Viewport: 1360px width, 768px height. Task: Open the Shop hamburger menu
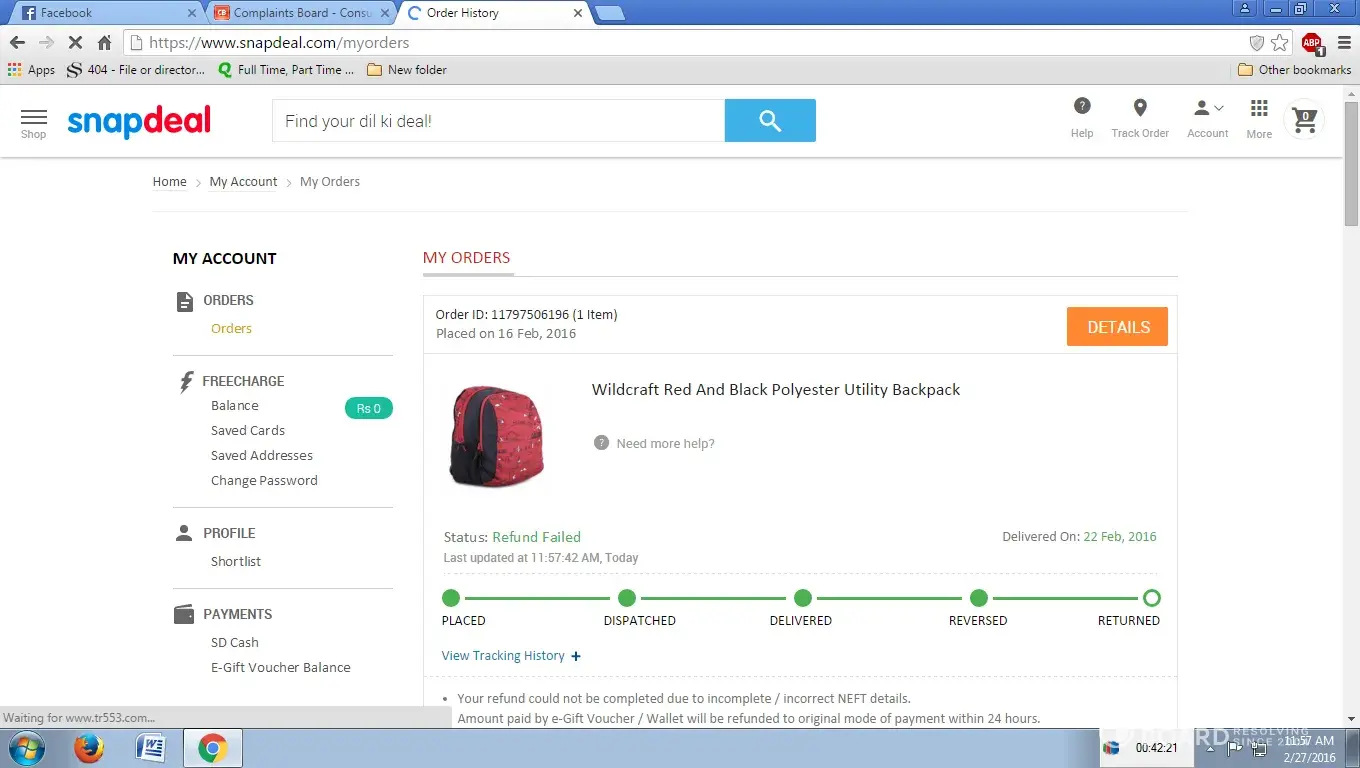(33, 122)
